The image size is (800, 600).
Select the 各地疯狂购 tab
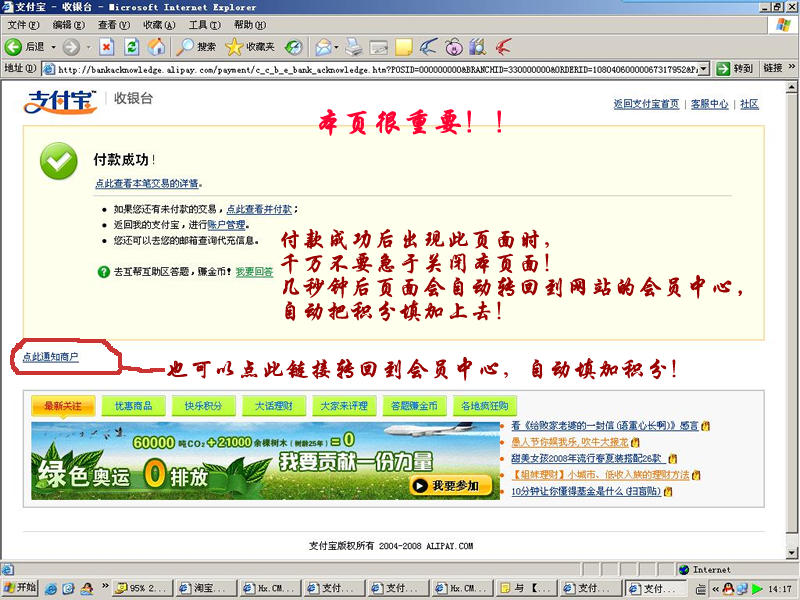(485, 406)
